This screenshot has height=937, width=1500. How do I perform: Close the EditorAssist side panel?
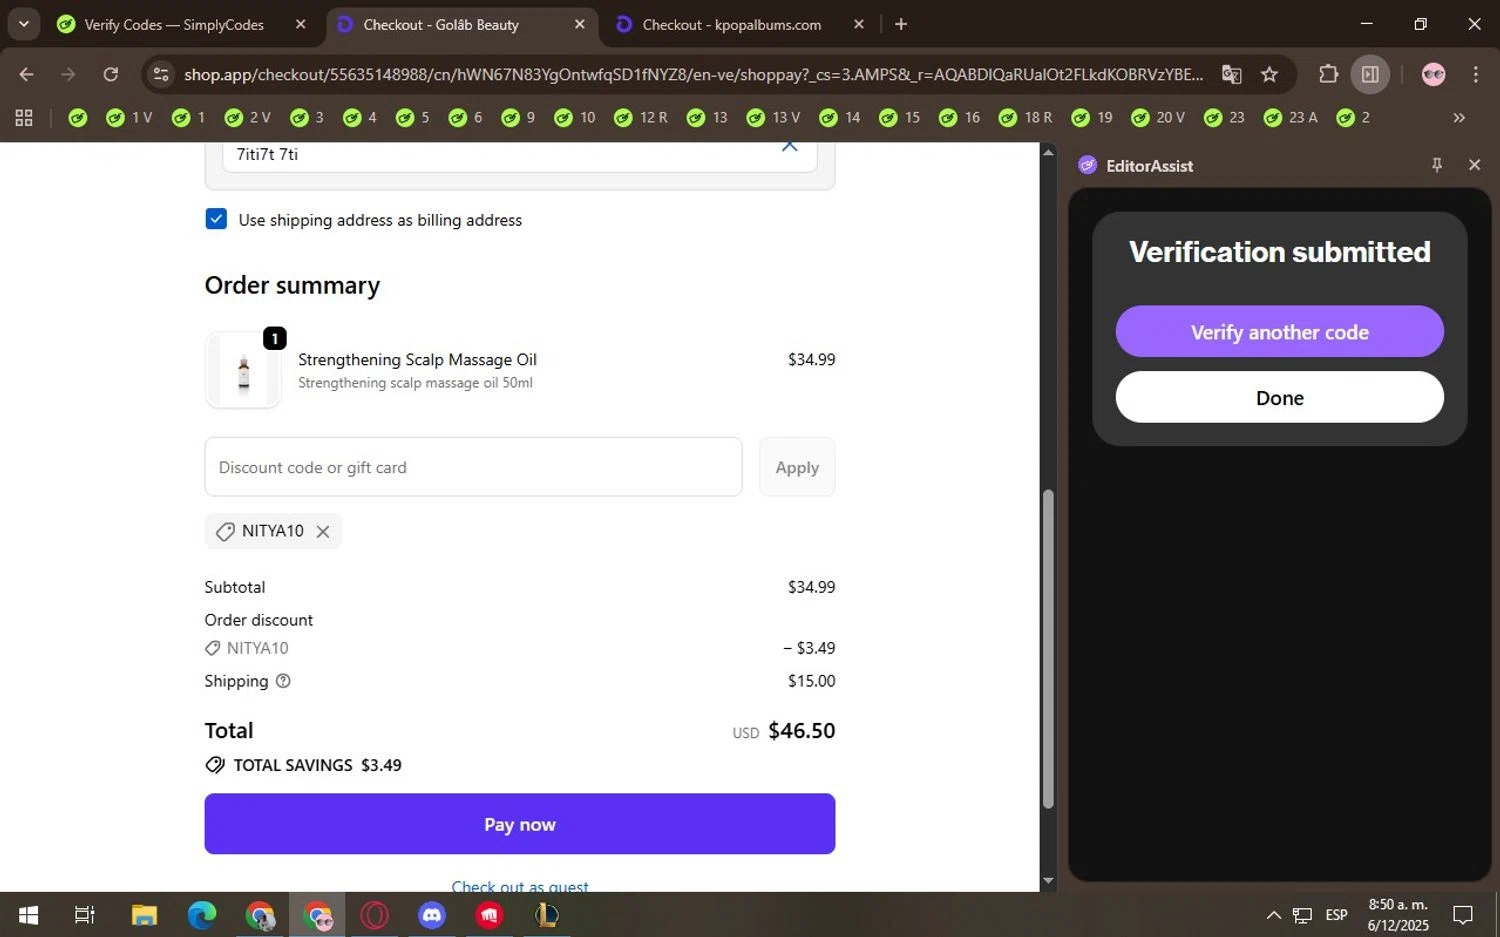pyautogui.click(x=1474, y=165)
